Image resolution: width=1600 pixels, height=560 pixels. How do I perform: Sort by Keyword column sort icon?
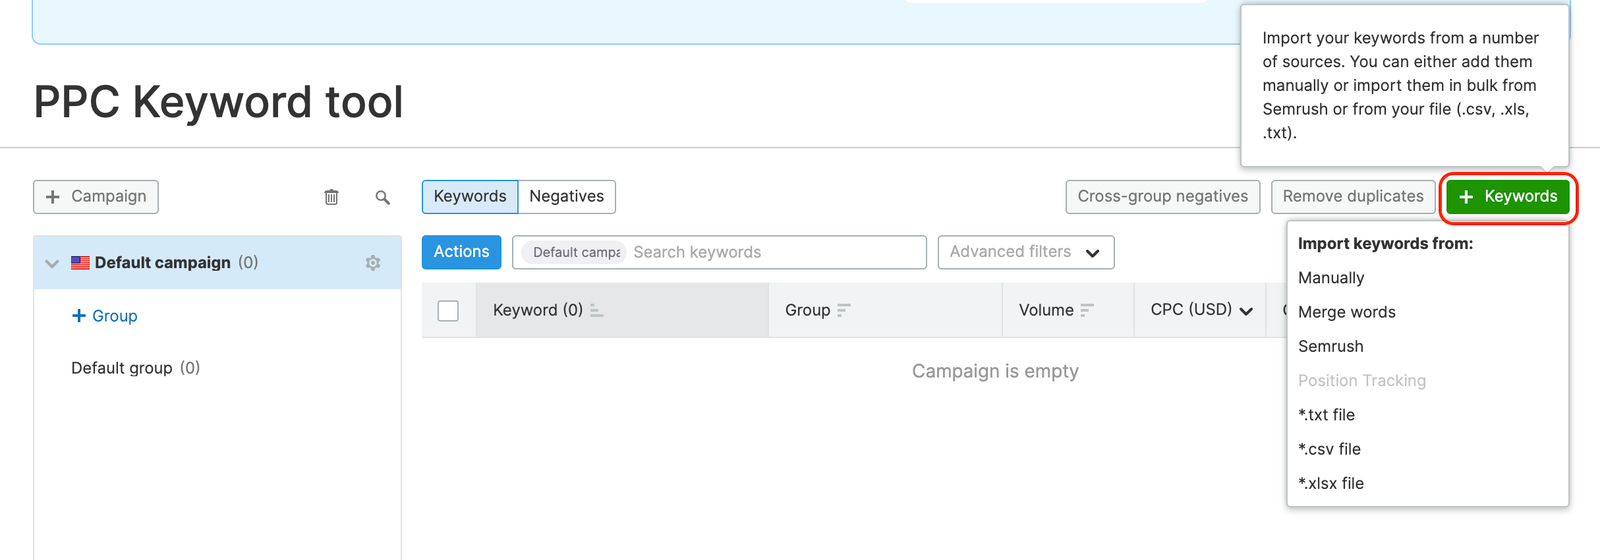click(x=596, y=311)
